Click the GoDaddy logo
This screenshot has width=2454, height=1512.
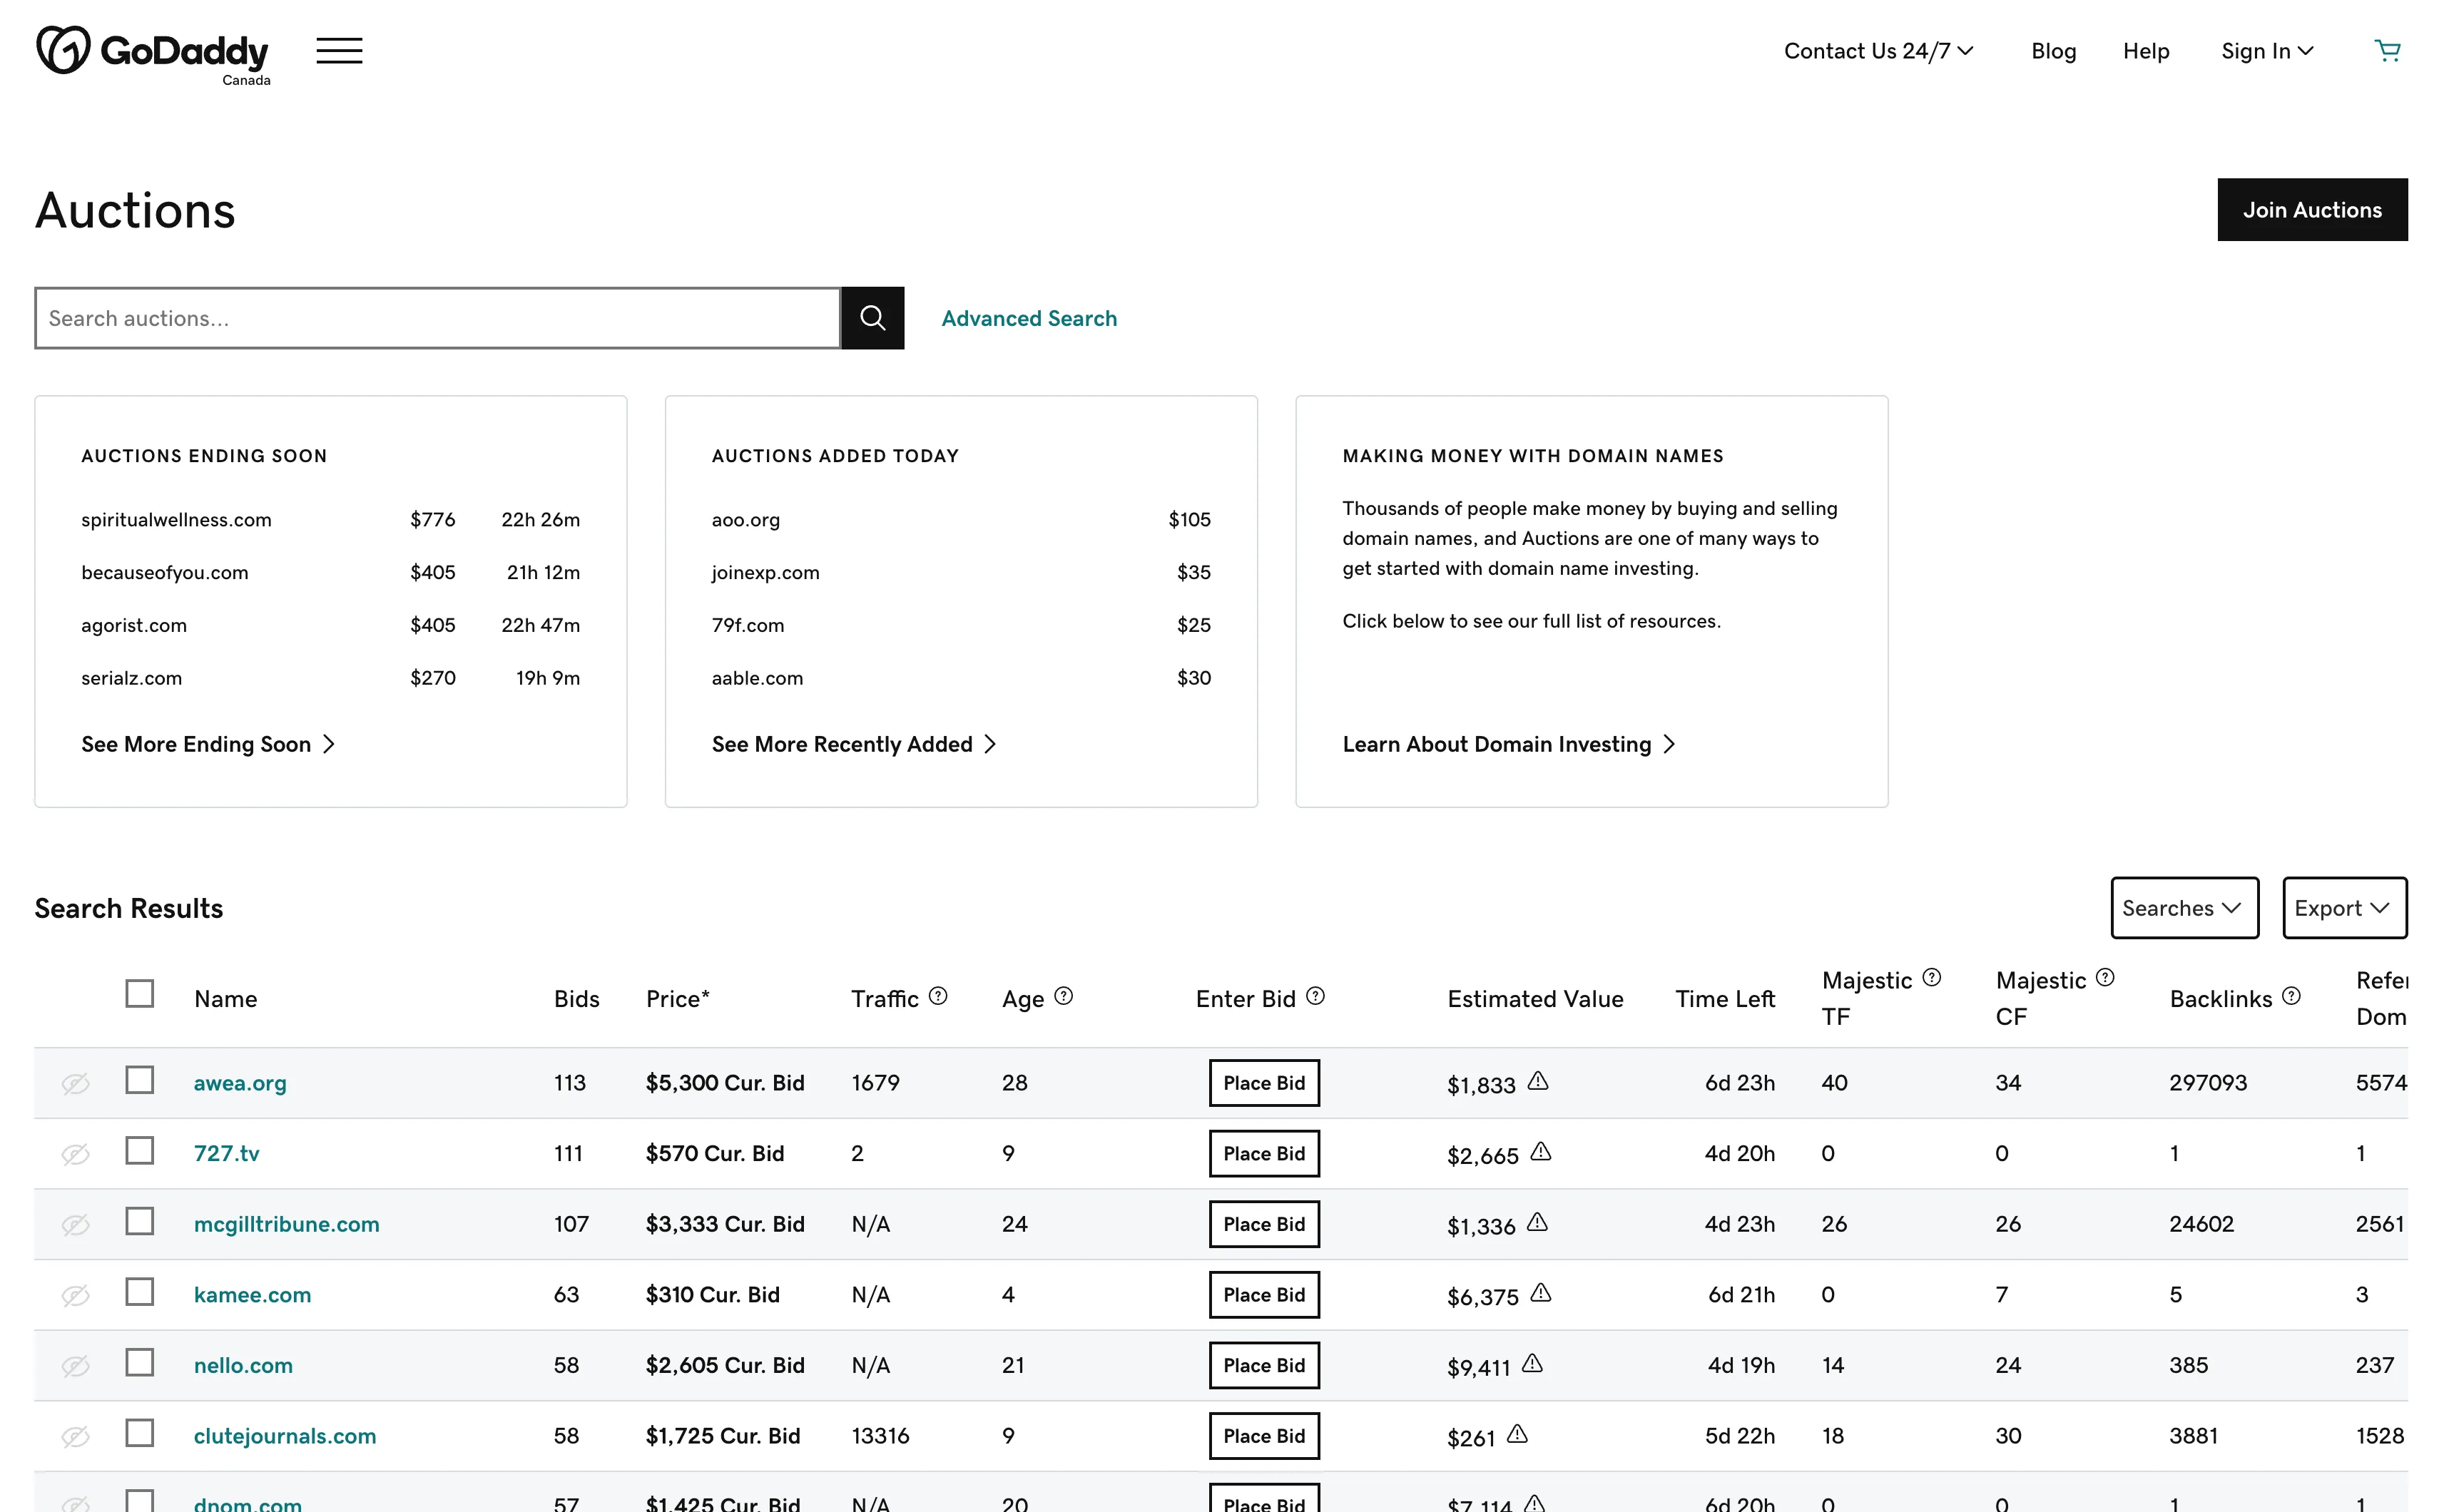[x=152, y=52]
